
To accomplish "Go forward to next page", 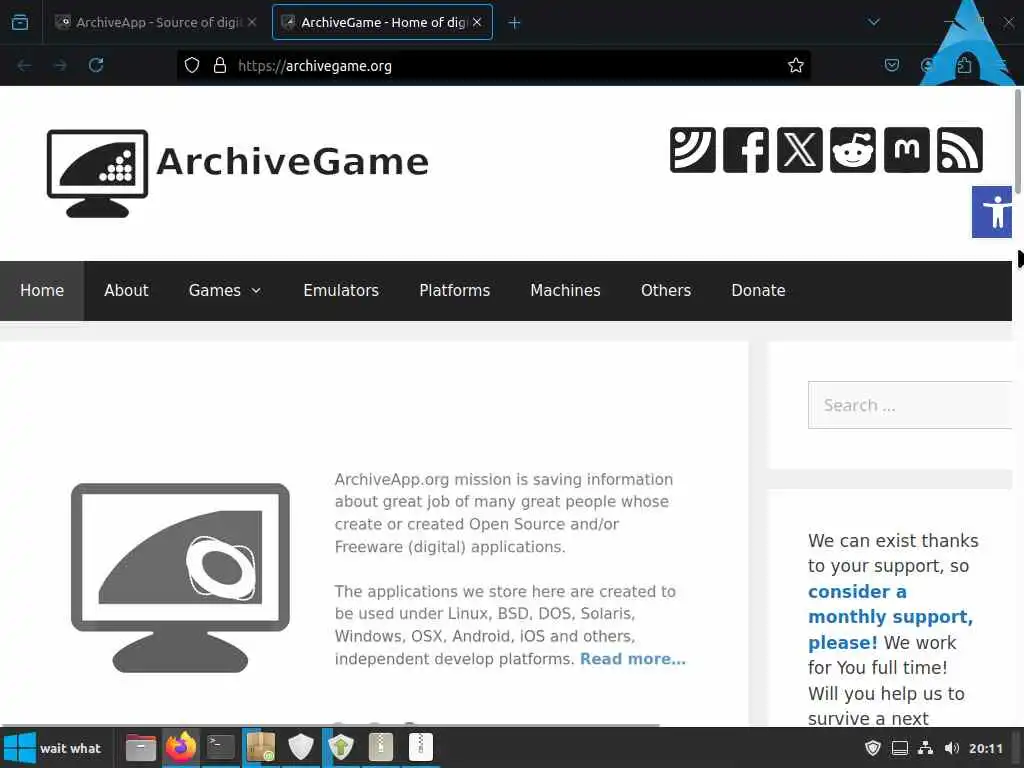I will point(60,65).
